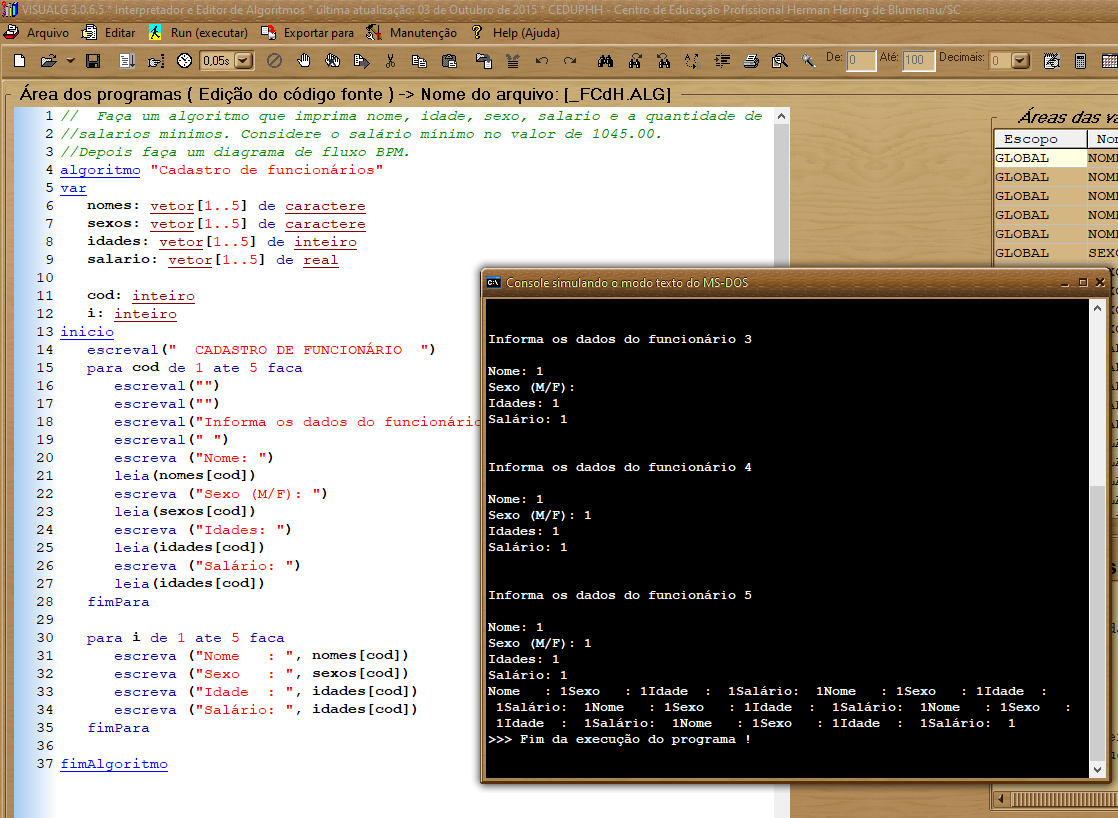Cut selection with the scissors icon
The image size is (1118, 818).
(390, 61)
